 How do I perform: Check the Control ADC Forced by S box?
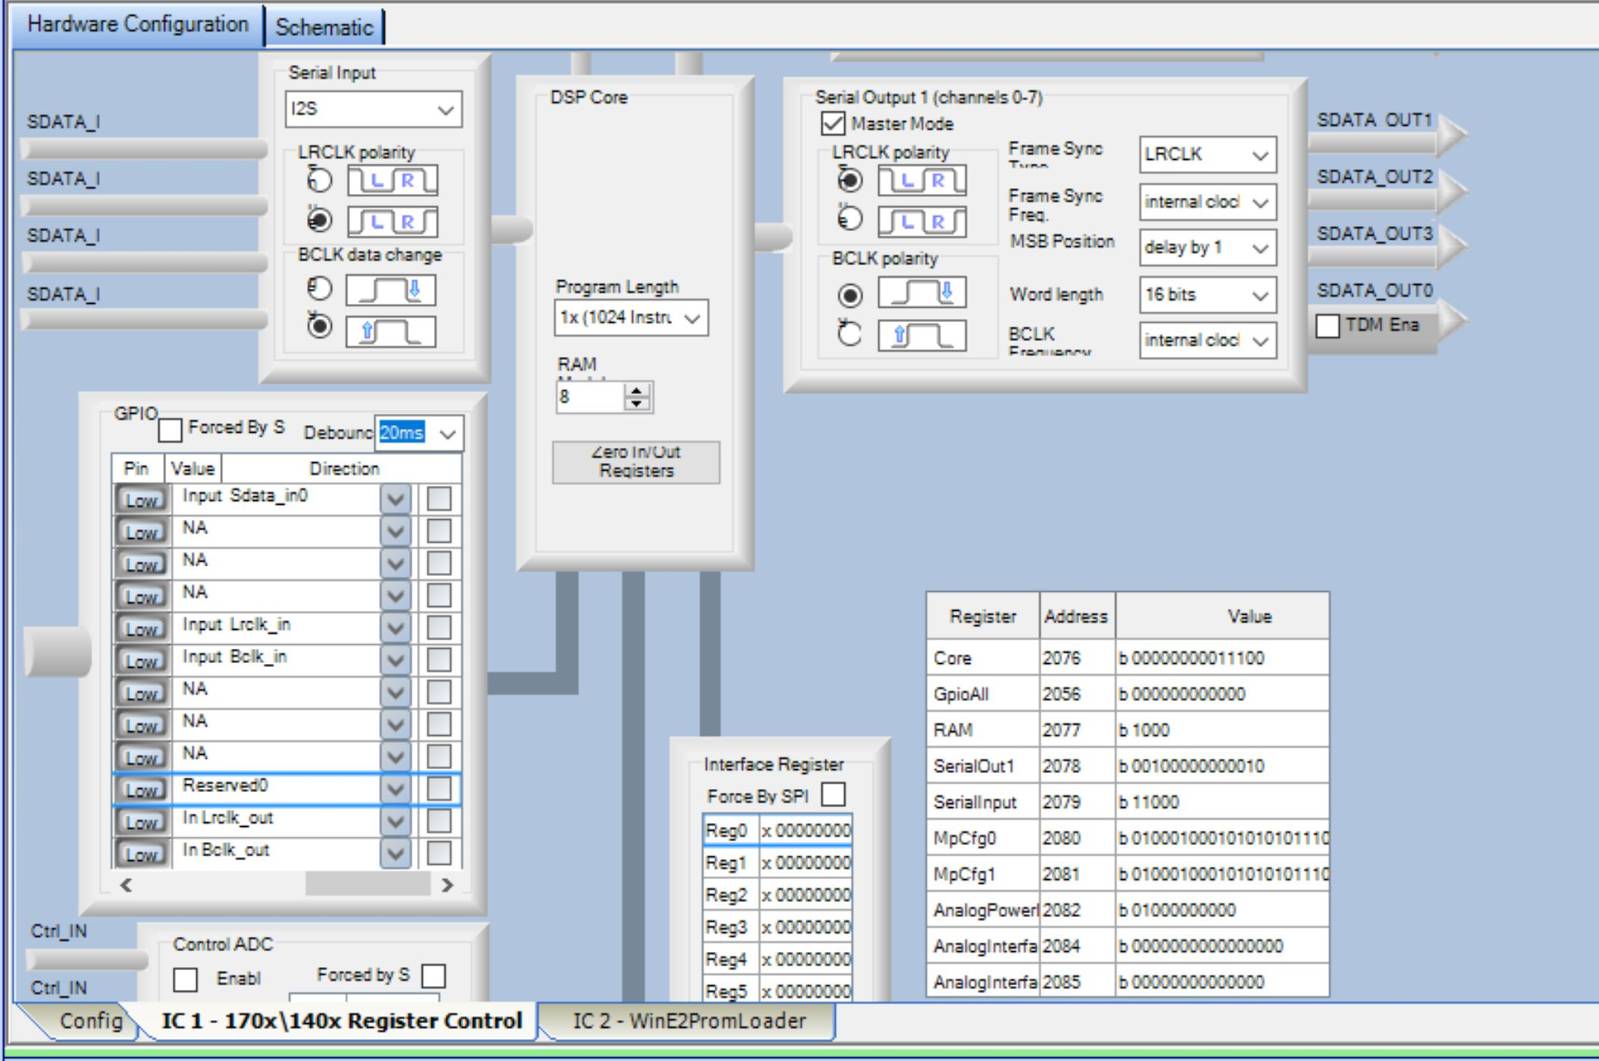tap(434, 975)
